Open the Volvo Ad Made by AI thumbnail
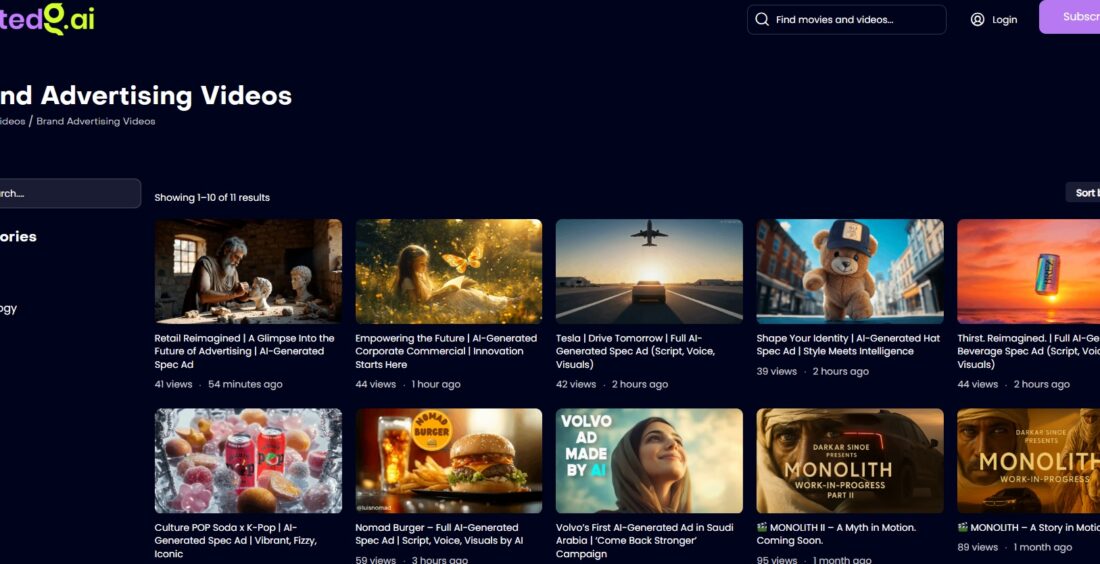 [649, 460]
